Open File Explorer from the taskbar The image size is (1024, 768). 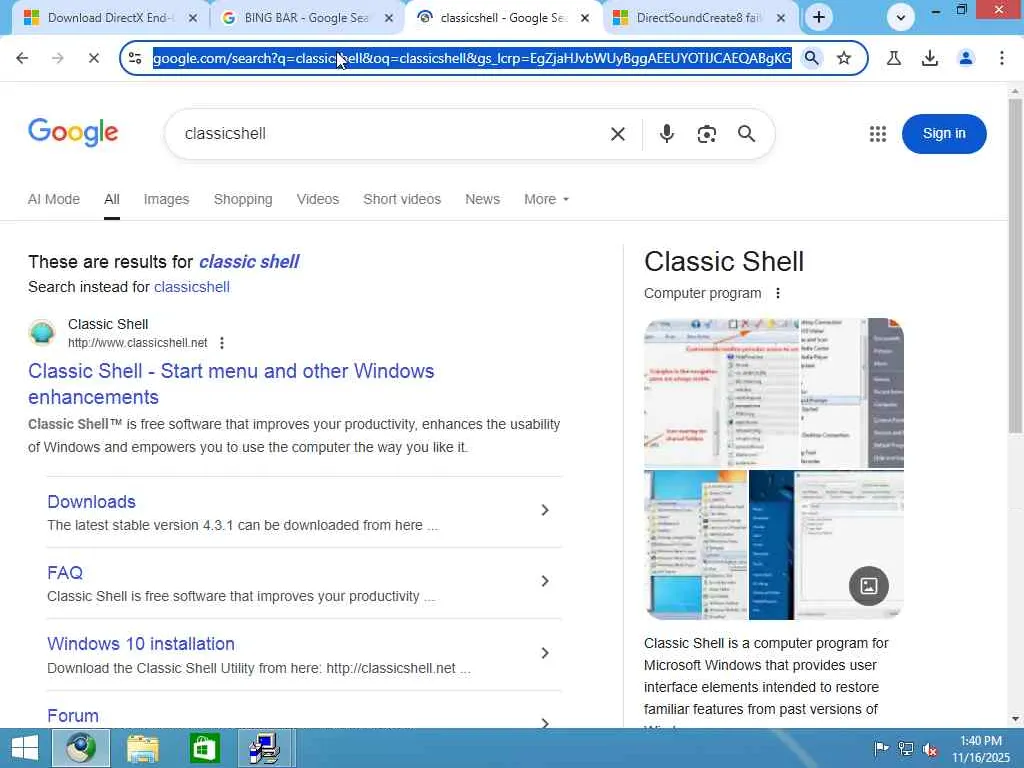[x=142, y=748]
